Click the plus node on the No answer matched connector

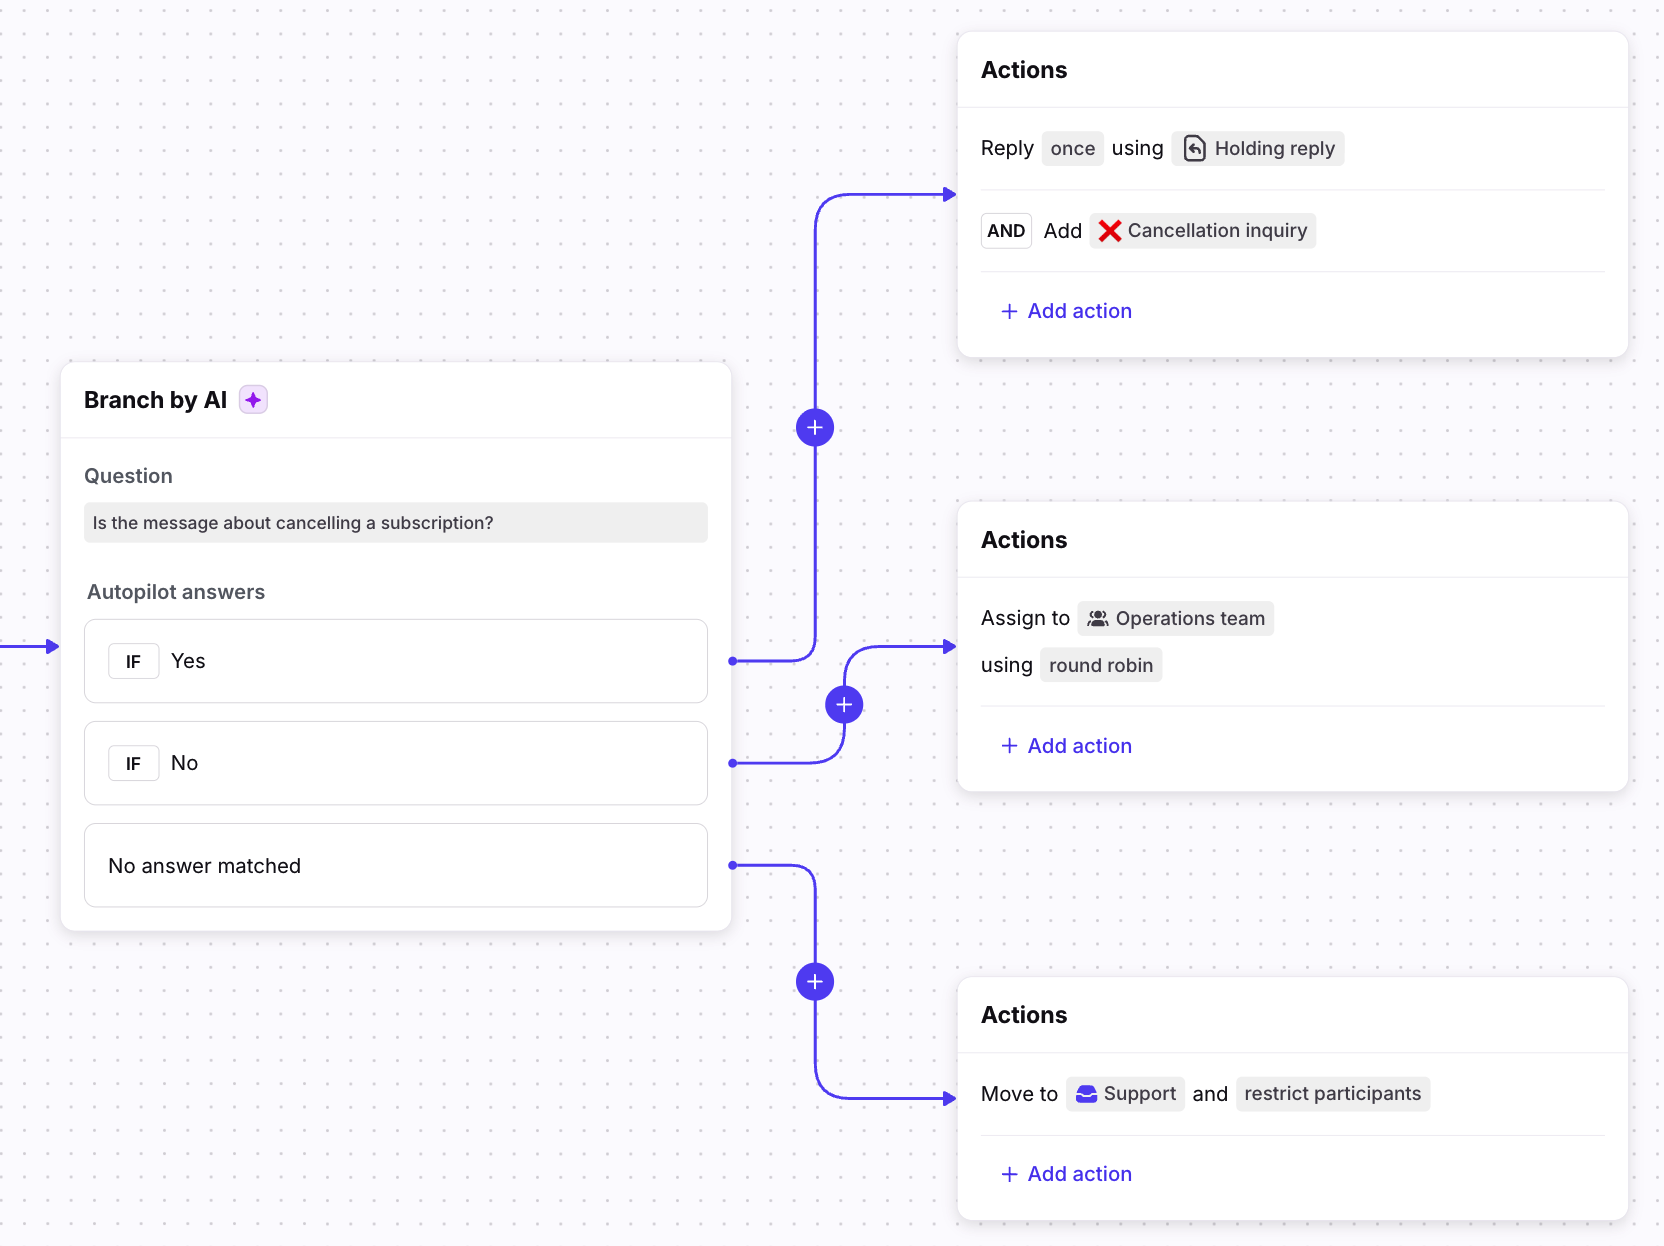pos(815,982)
